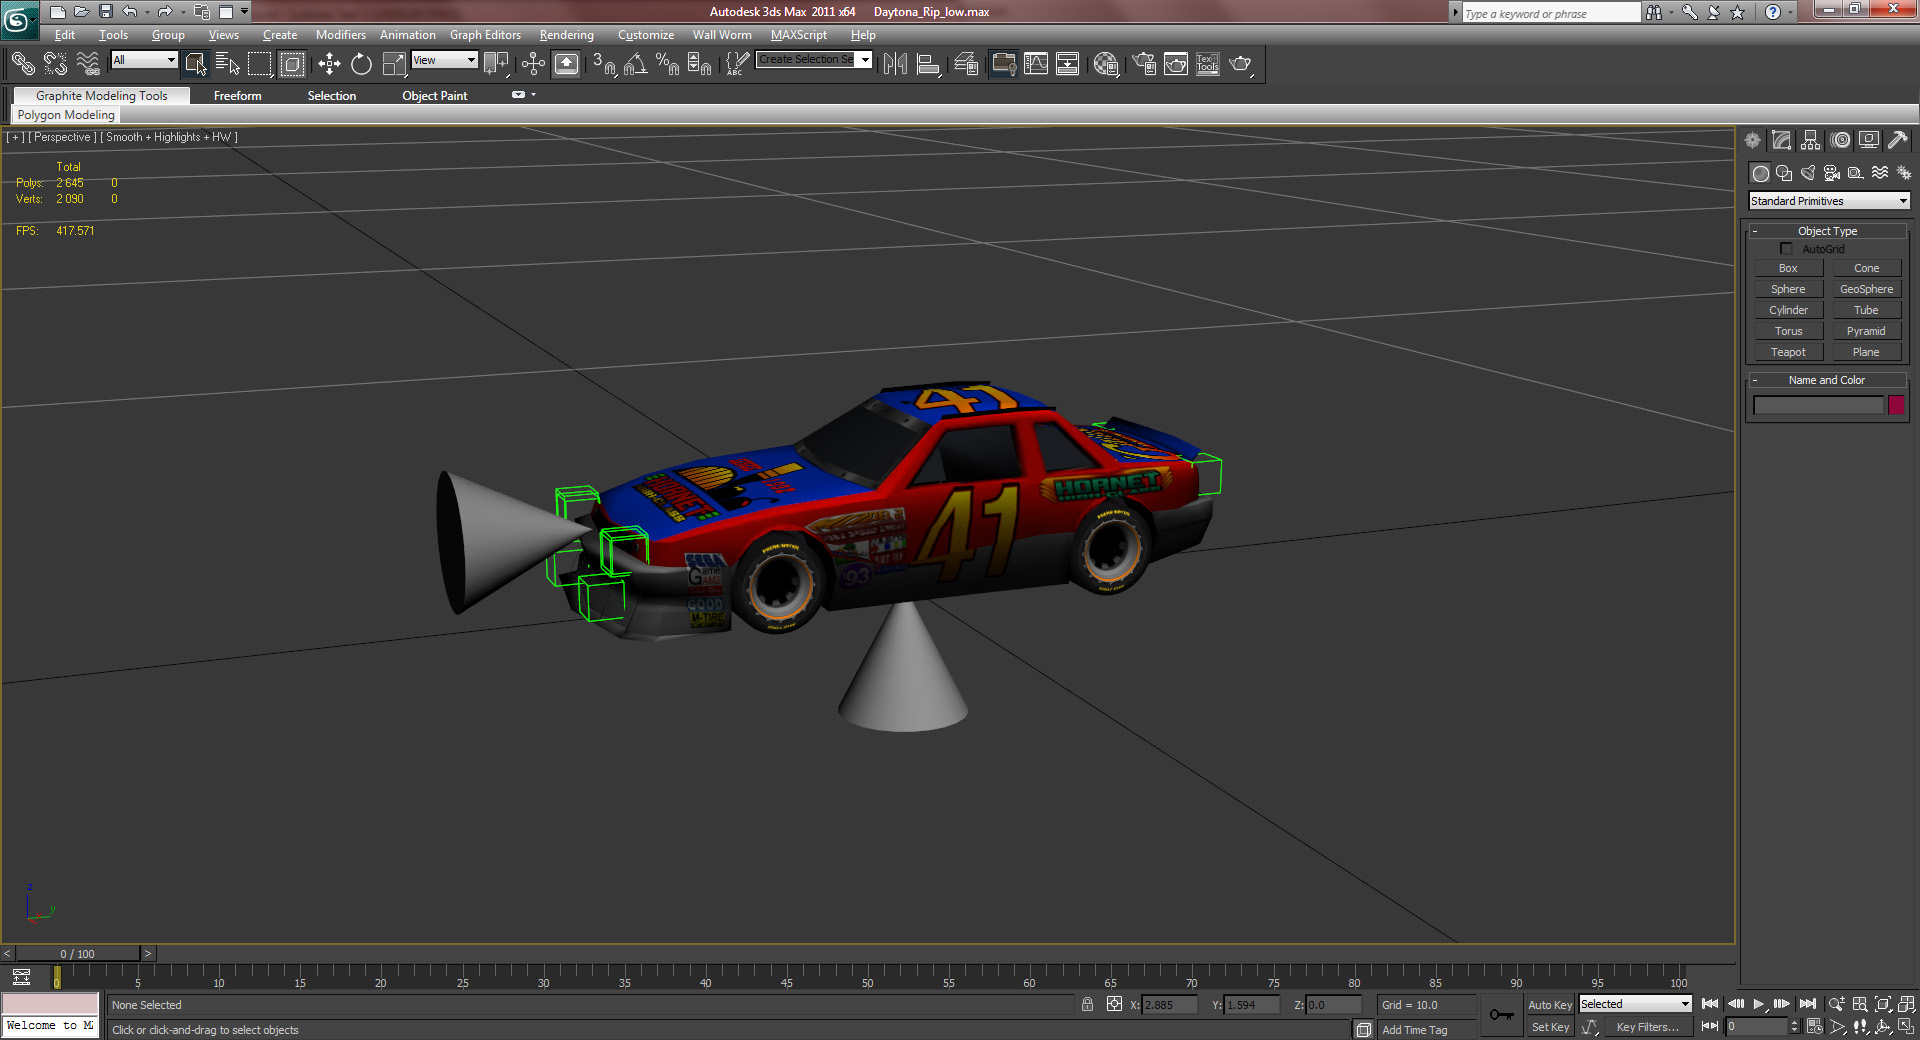Toggle the Auto Key button
This screenshot has width=1920, height=1040.
[1549, 1005]
